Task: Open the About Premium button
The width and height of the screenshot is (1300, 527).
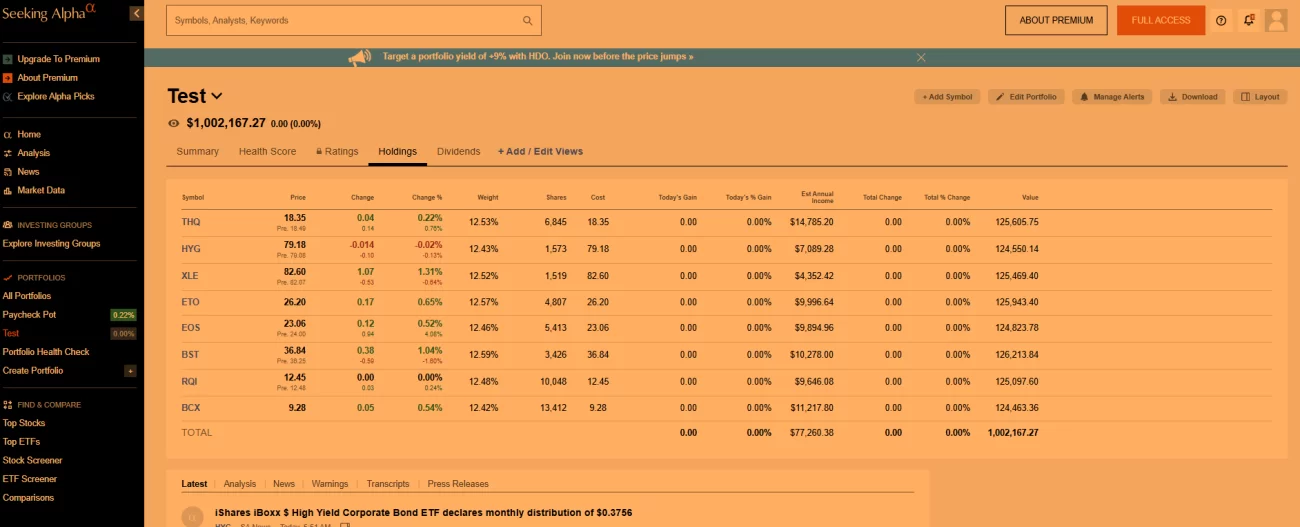Action: point(1056,20)
